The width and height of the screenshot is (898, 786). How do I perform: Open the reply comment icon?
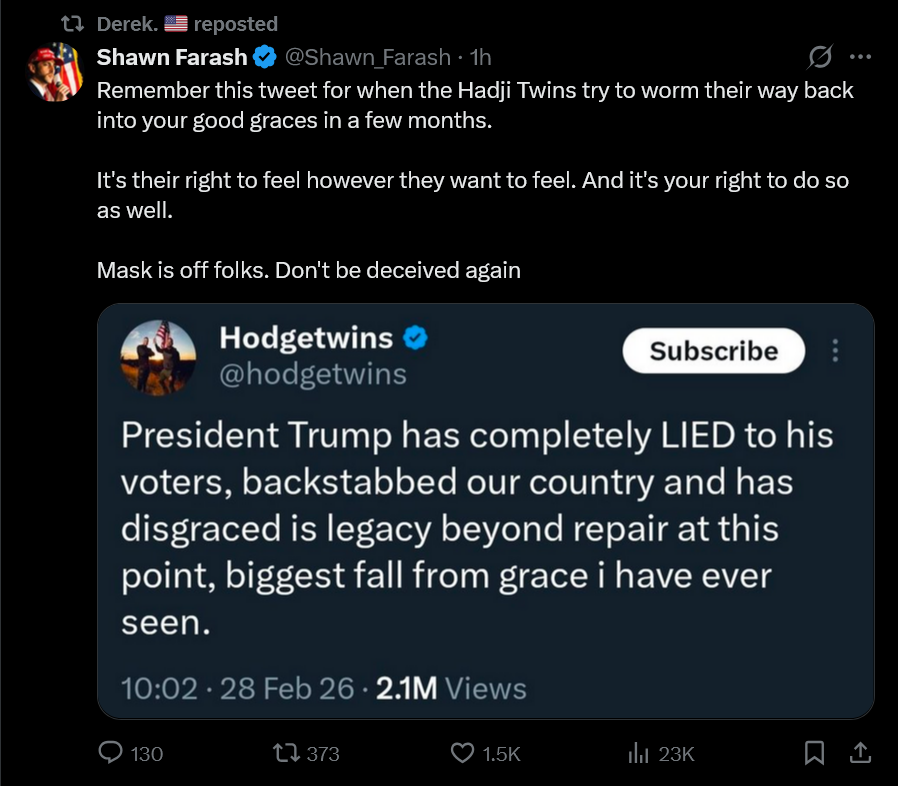pos(111,753)
